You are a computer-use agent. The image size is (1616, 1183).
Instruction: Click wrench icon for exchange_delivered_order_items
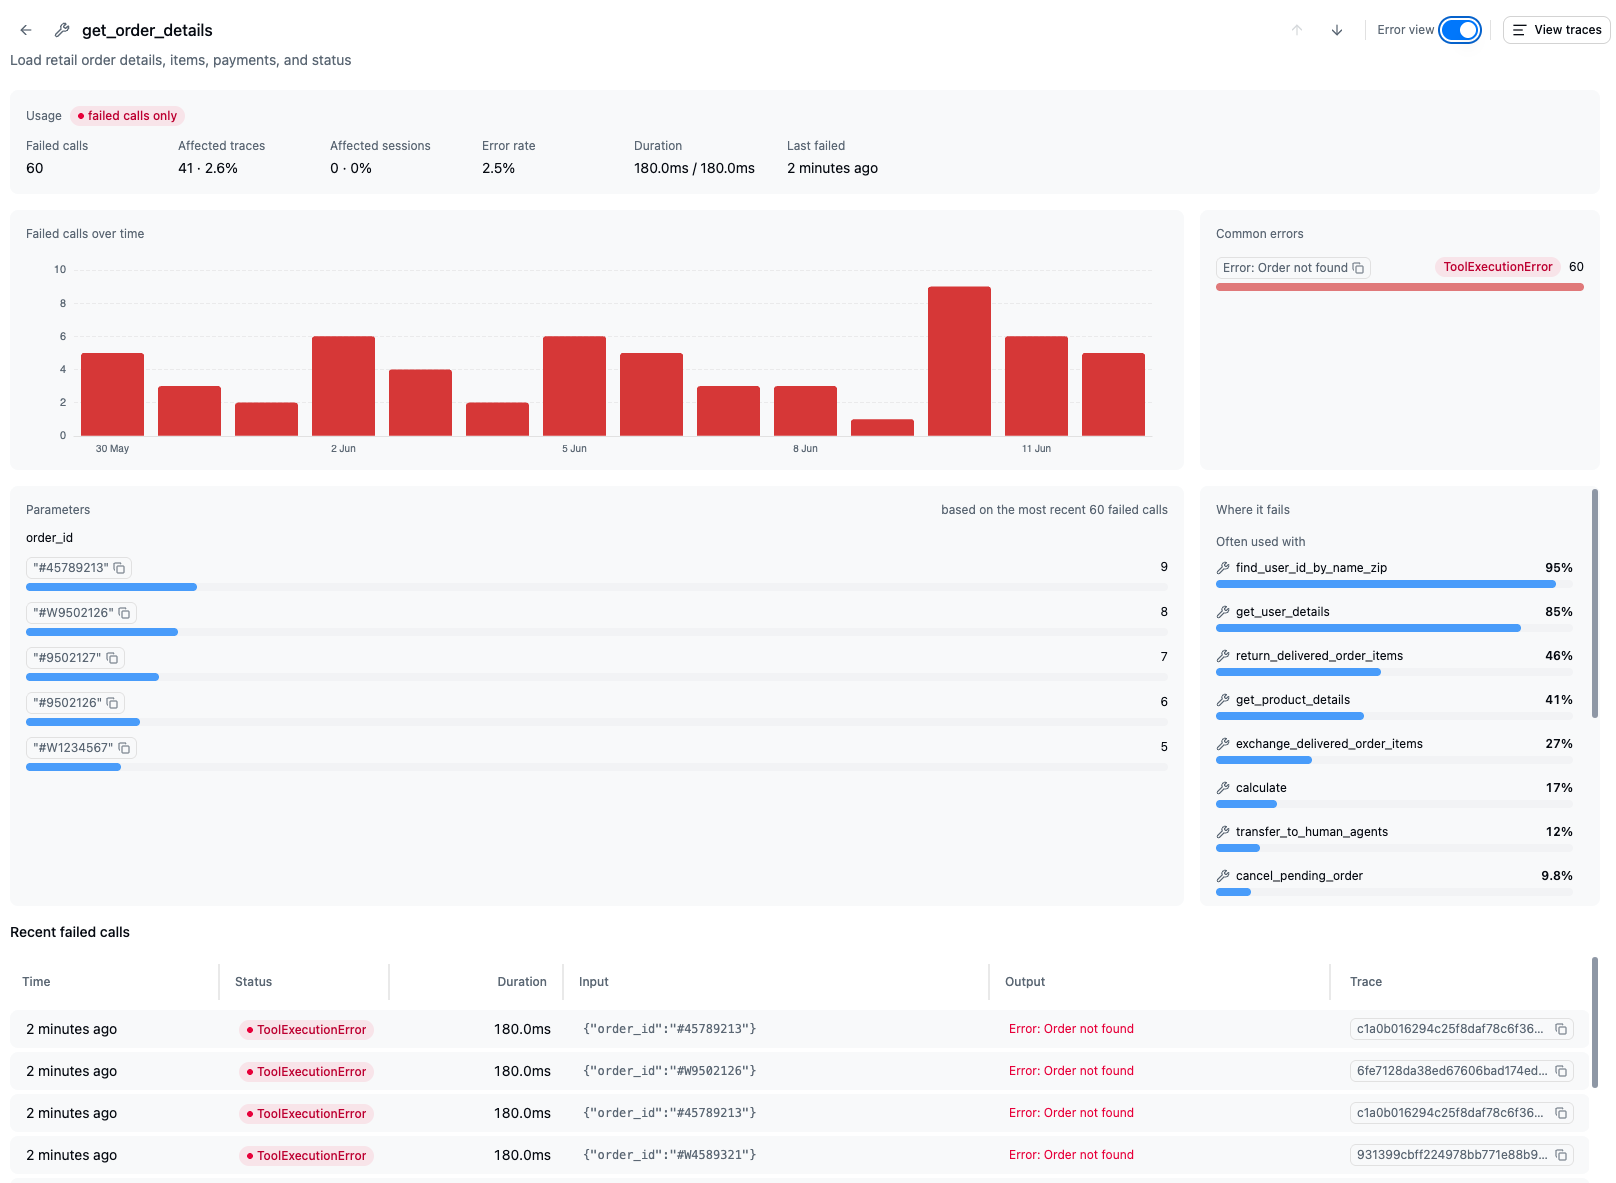tap(1223, 744)
